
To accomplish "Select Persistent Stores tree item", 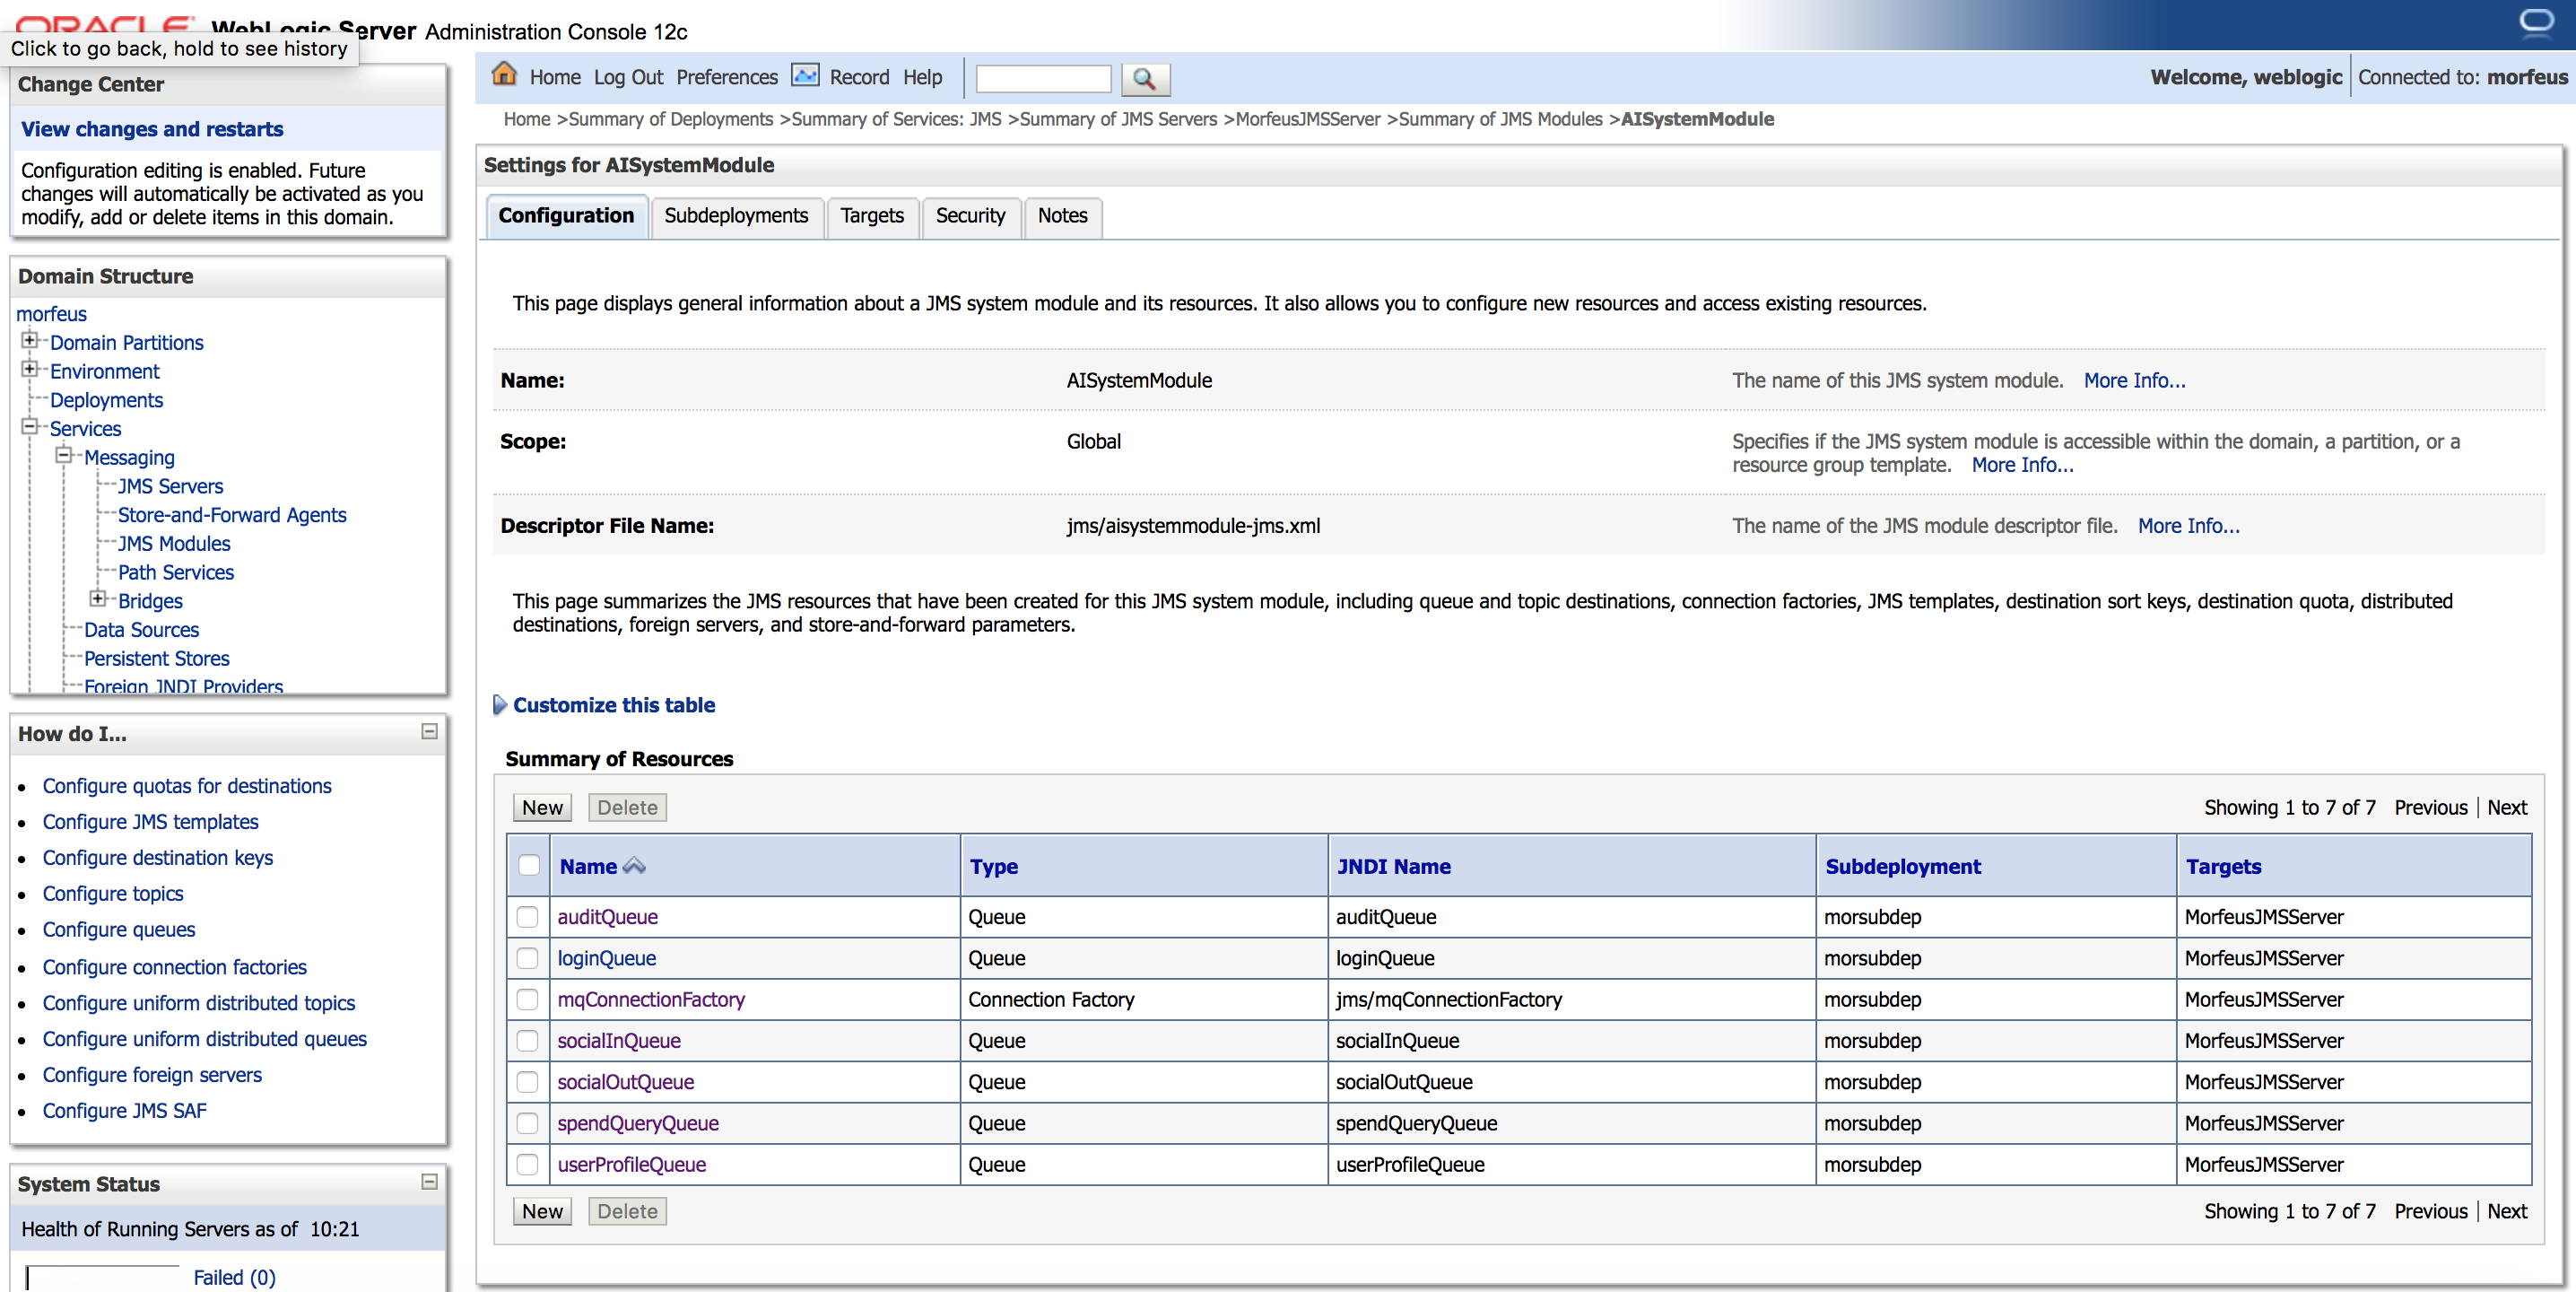I will point(157,658).
